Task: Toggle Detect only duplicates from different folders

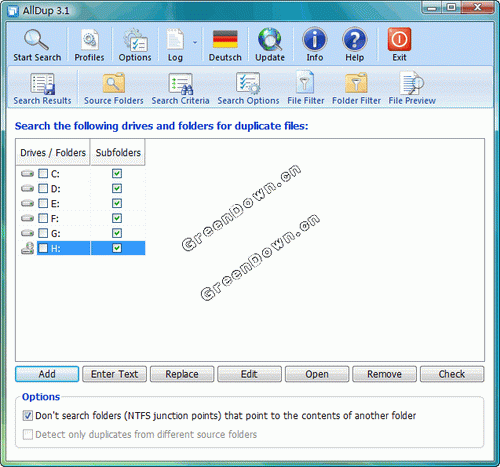Action: click(28, 435)
